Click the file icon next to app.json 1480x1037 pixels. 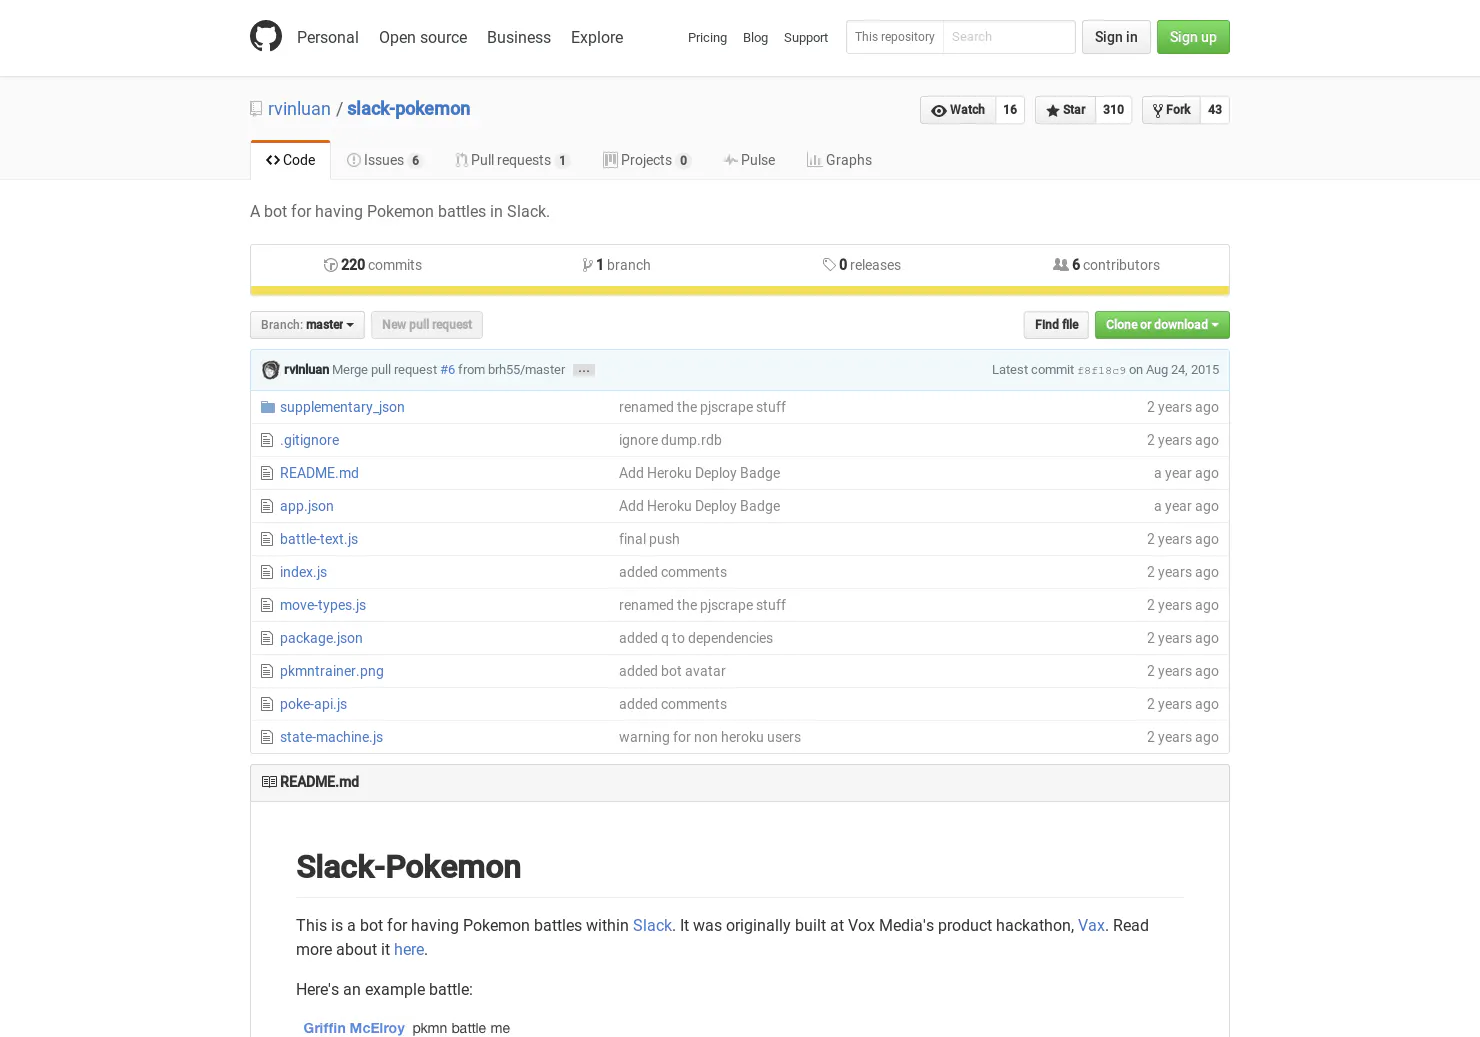(267, 506)
